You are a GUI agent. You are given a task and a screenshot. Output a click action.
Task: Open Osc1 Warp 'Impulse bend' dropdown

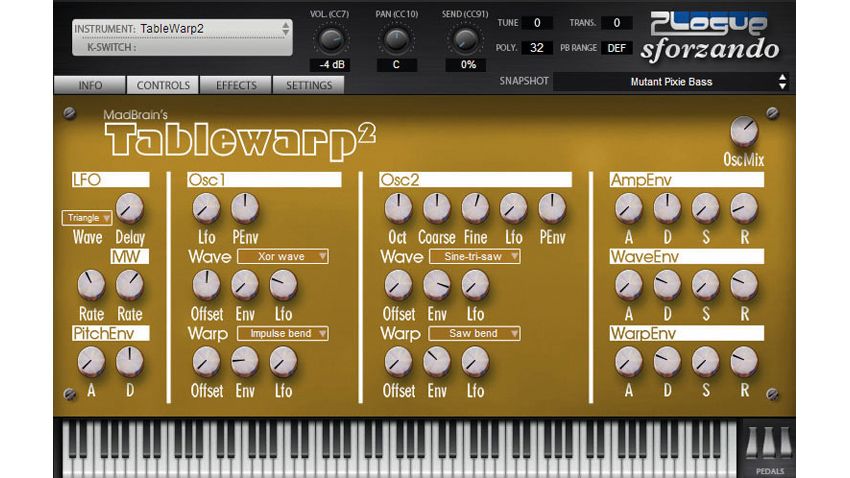click(x=282, y=333)
